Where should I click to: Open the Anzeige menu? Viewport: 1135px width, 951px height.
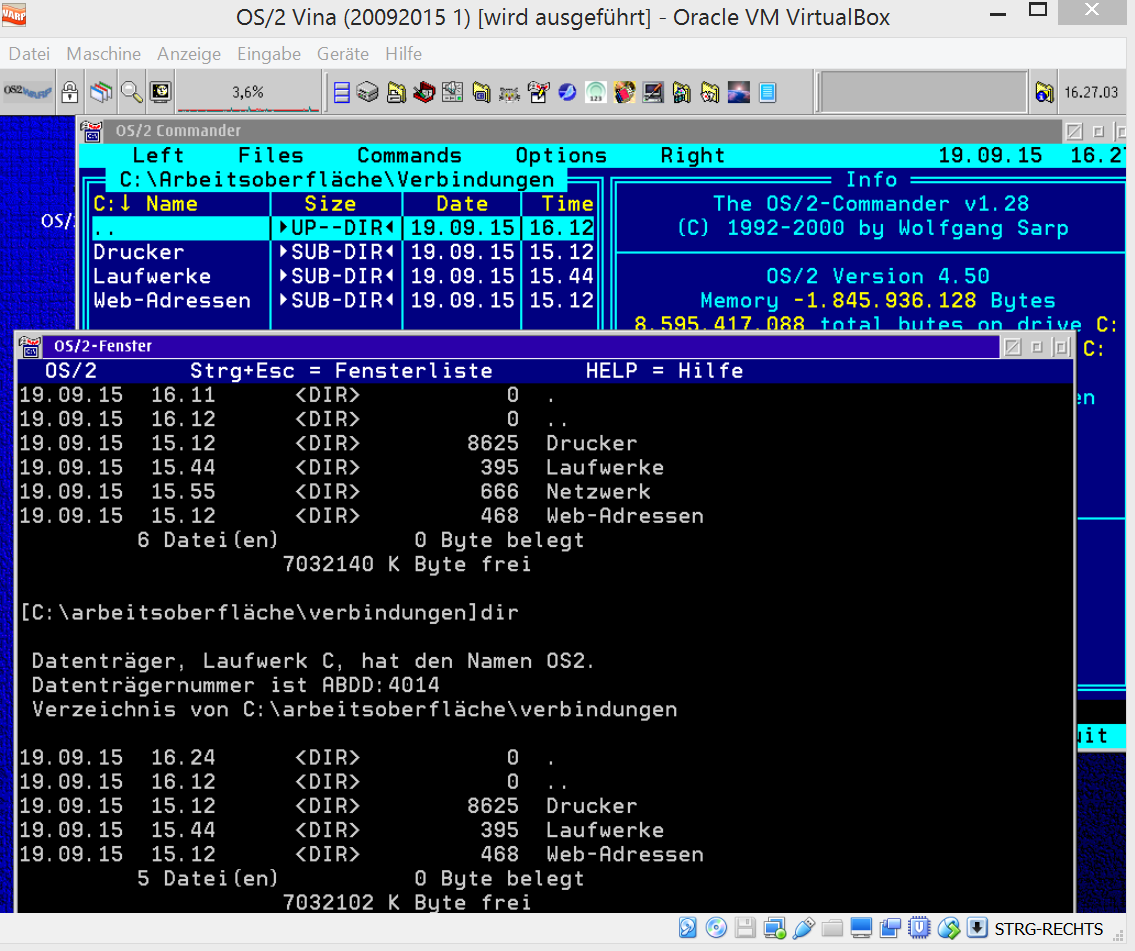[189, 54]
